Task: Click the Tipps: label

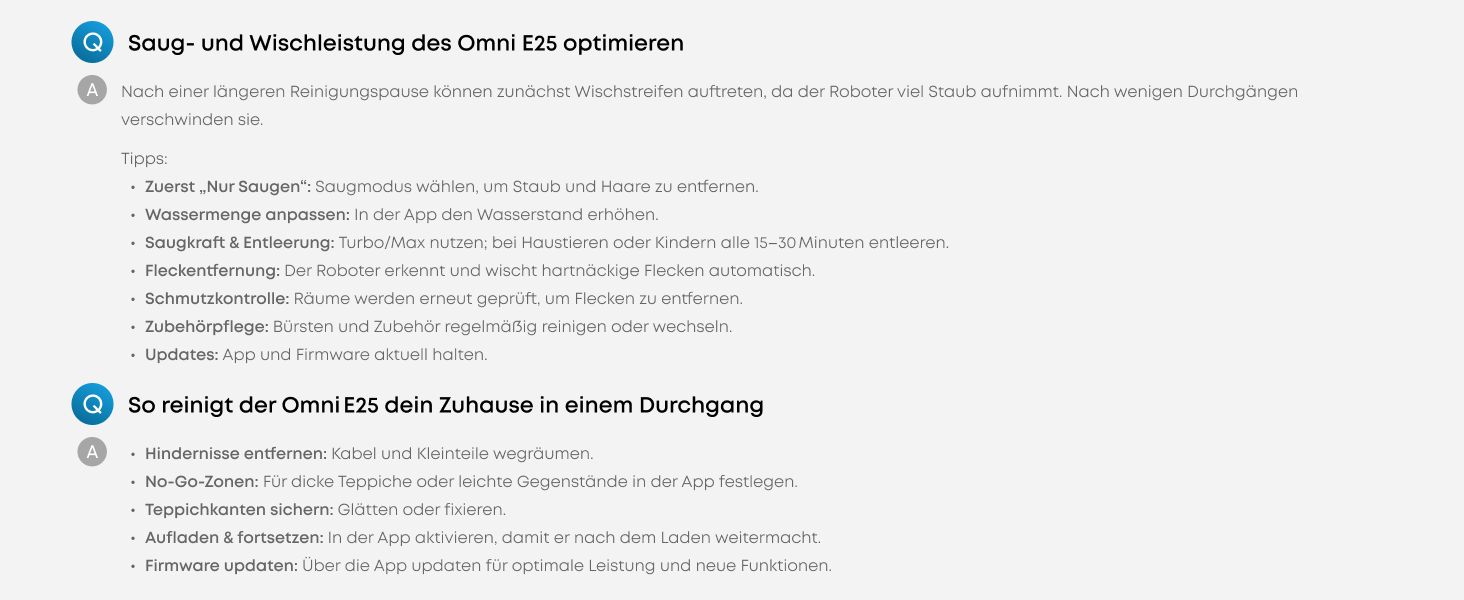Action: pos(144,159)
